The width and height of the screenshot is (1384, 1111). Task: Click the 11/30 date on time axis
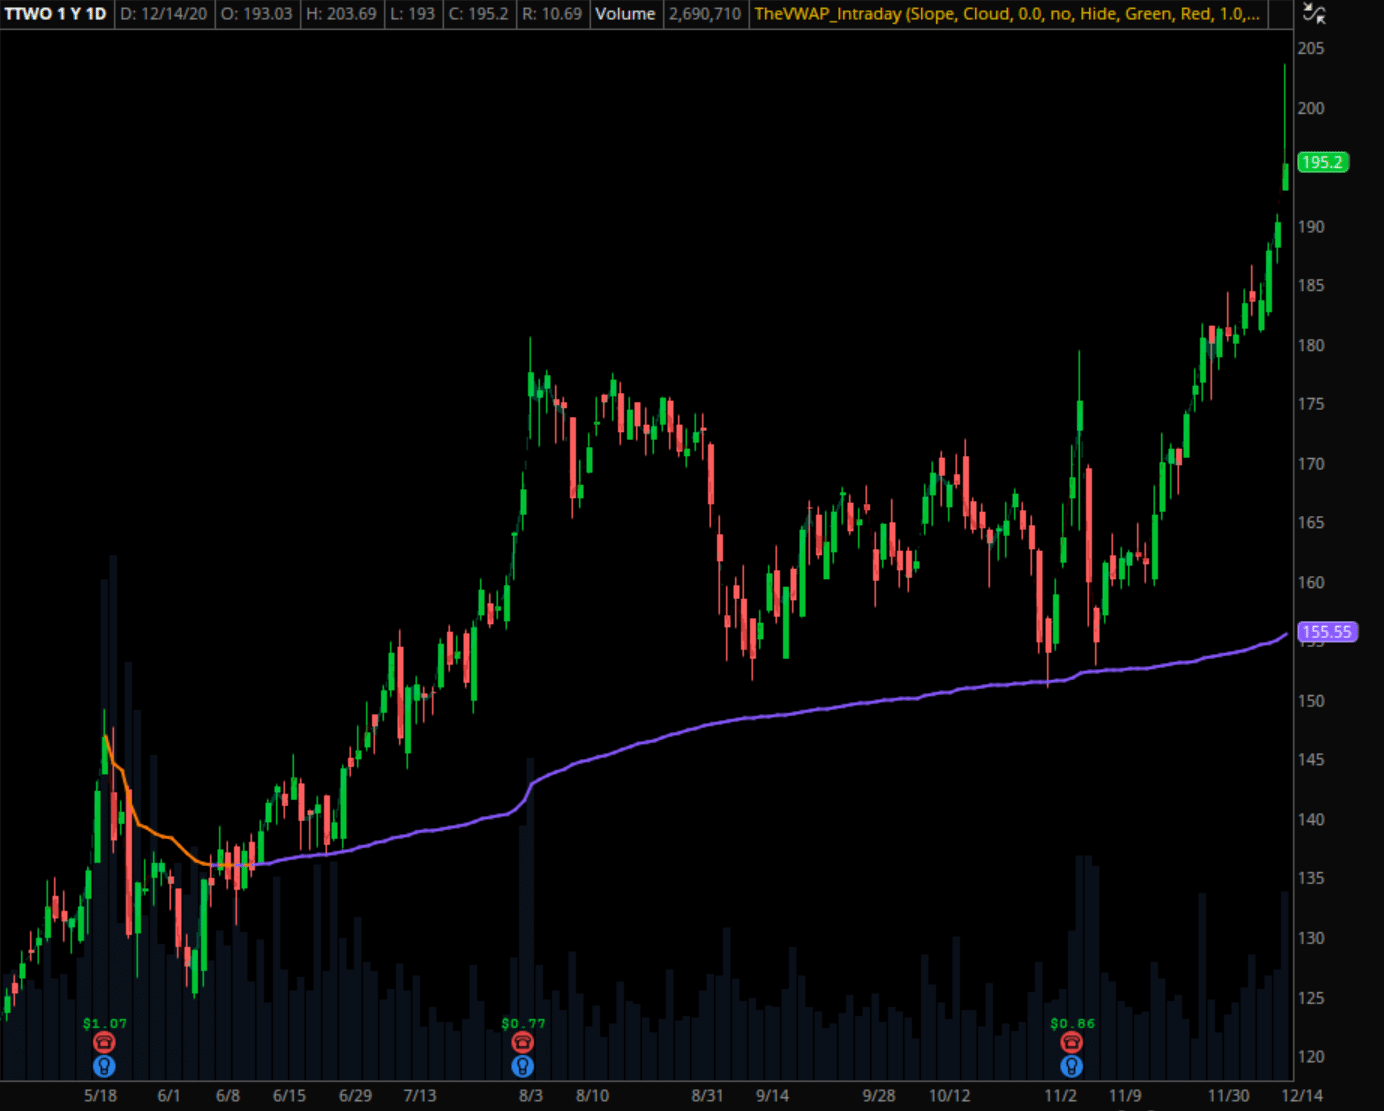1229,1095
